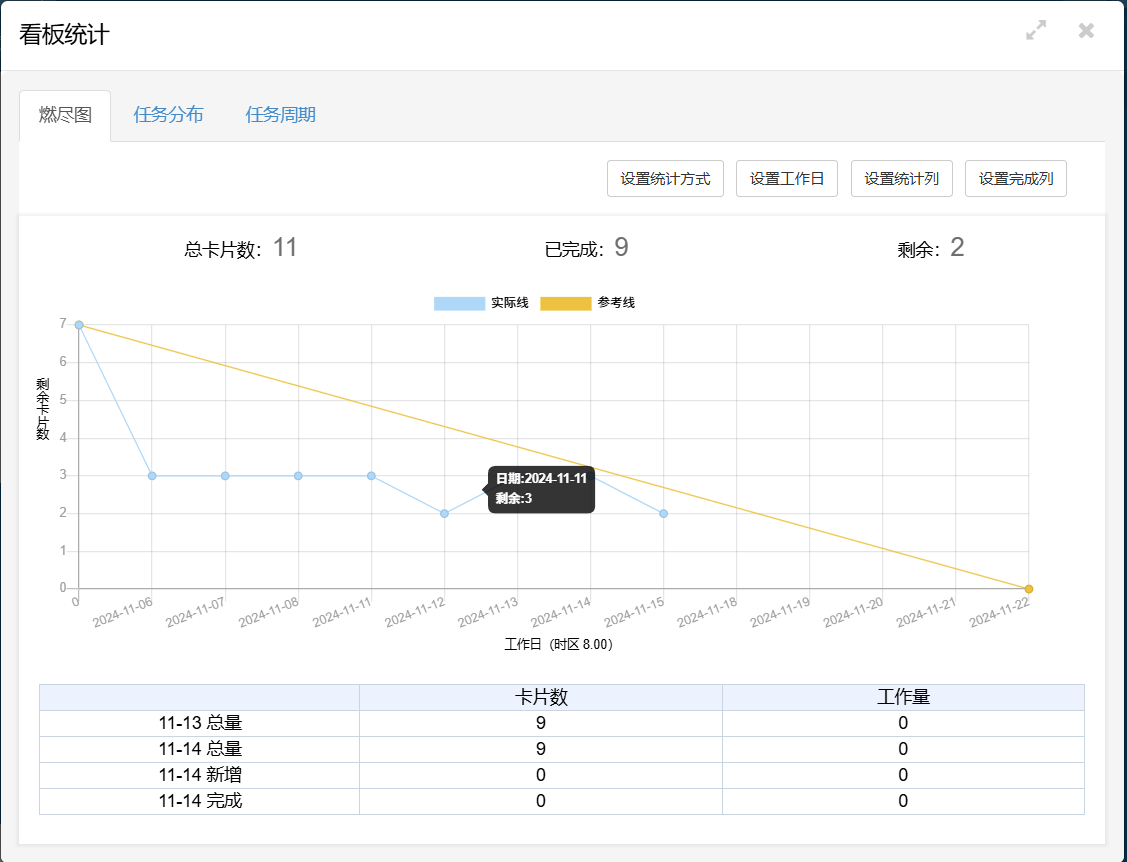Toggle the 实际线 legend swatch
This screenshot has height=862, width=1127.
tap(460, 303)
